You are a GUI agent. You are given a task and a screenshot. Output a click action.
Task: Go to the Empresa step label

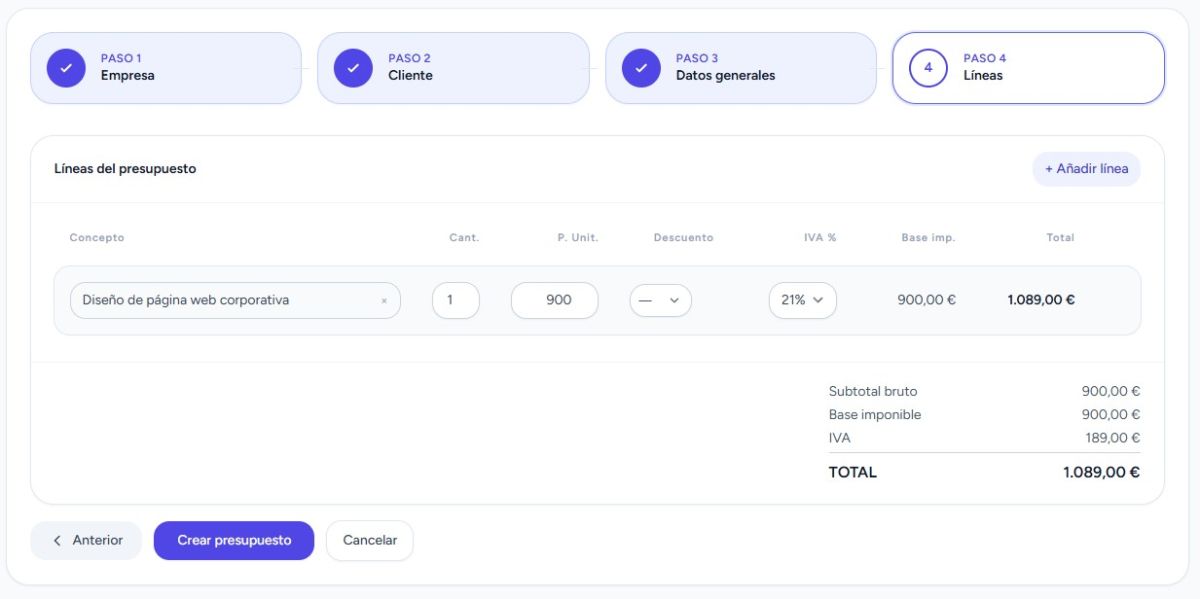point(127,75)
